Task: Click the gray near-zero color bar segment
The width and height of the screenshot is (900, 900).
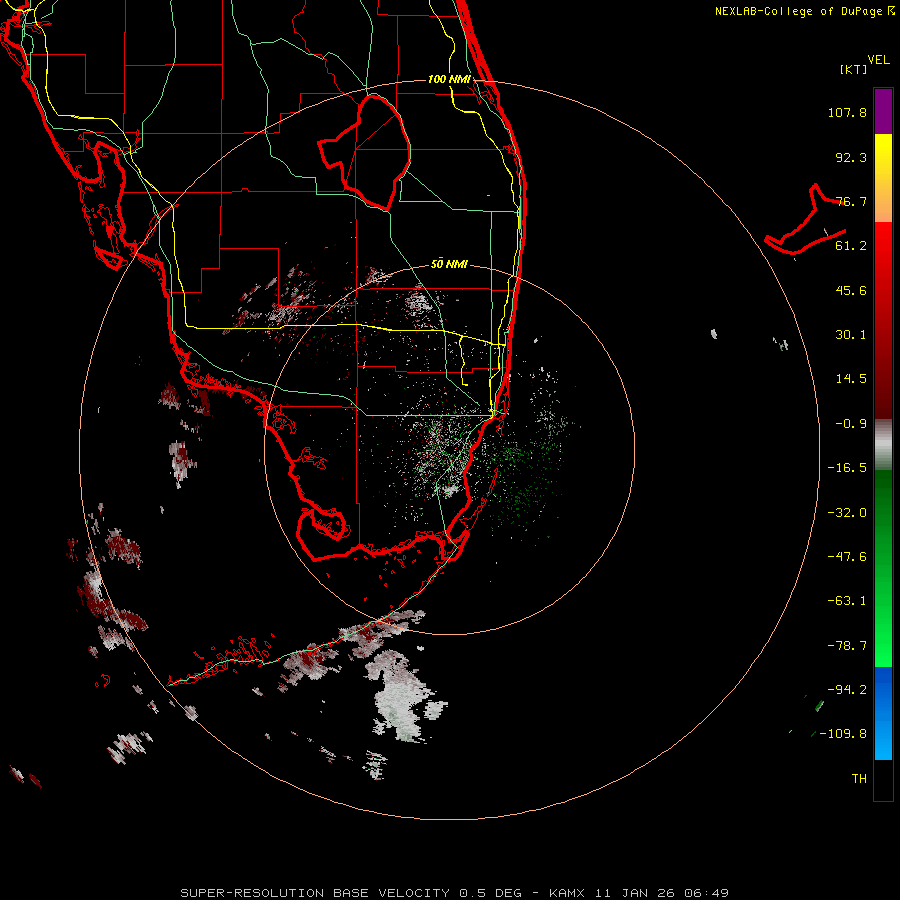Action: (x=883, y=445)
